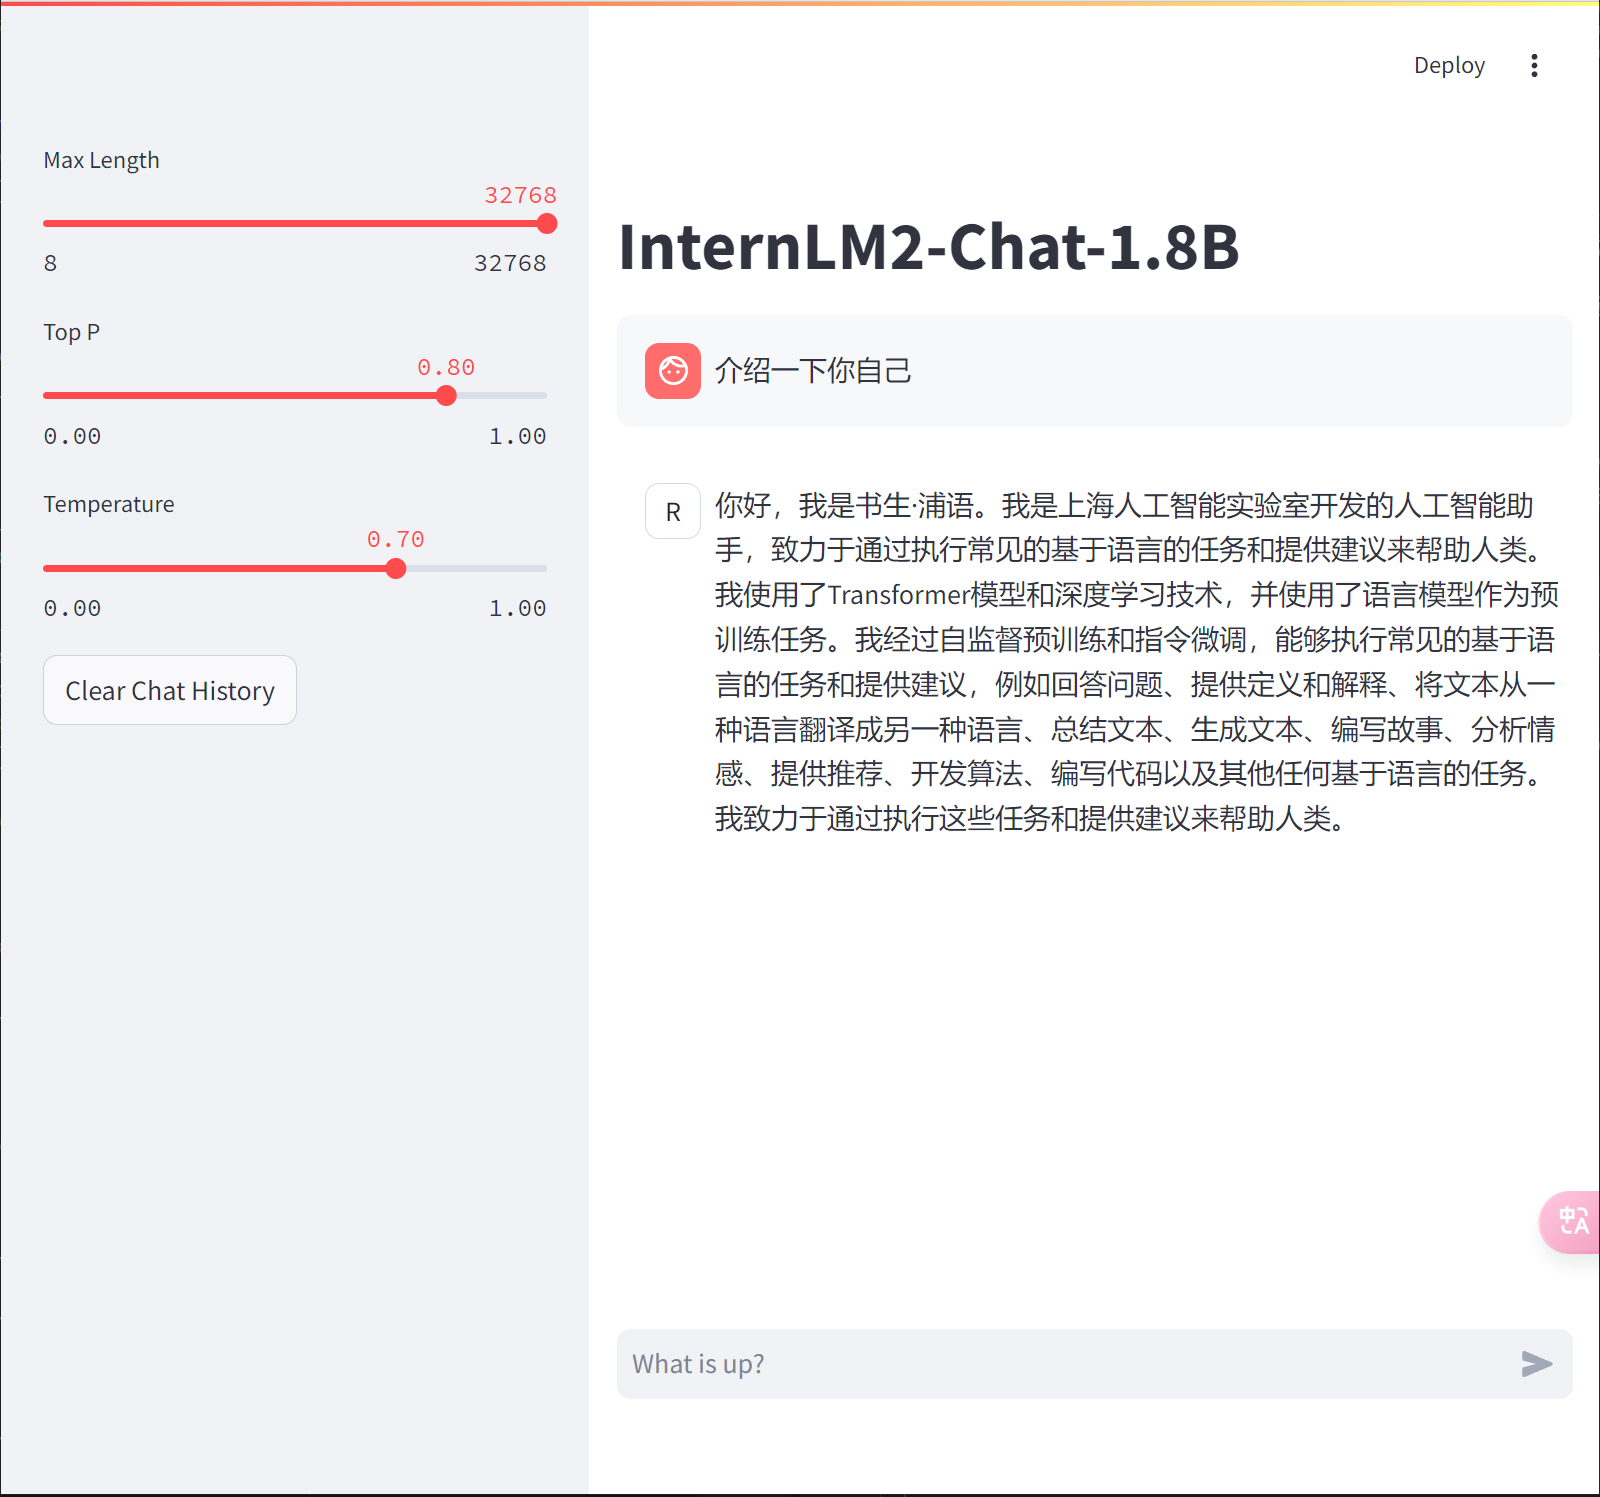
Task: Click the Max Length slider handle
Action: 547,224
